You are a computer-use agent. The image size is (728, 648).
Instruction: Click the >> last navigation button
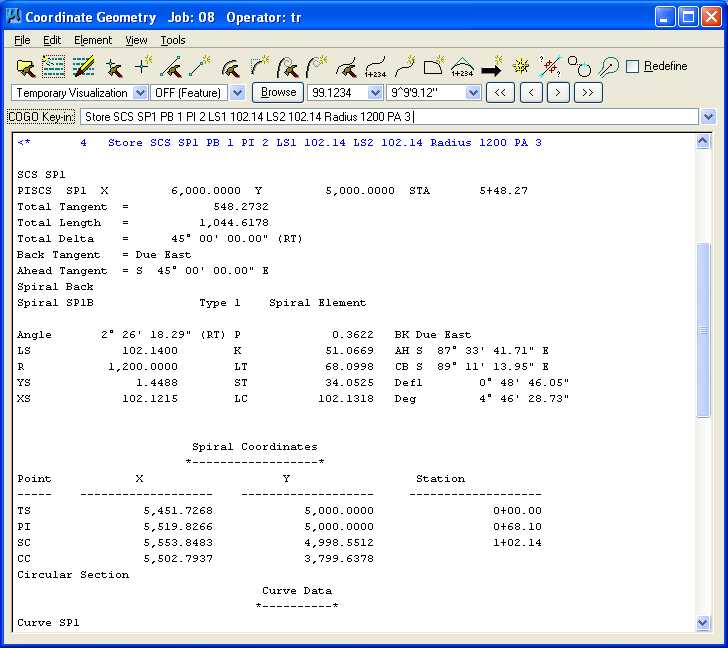pyautogui.click(x=590, y=93)
